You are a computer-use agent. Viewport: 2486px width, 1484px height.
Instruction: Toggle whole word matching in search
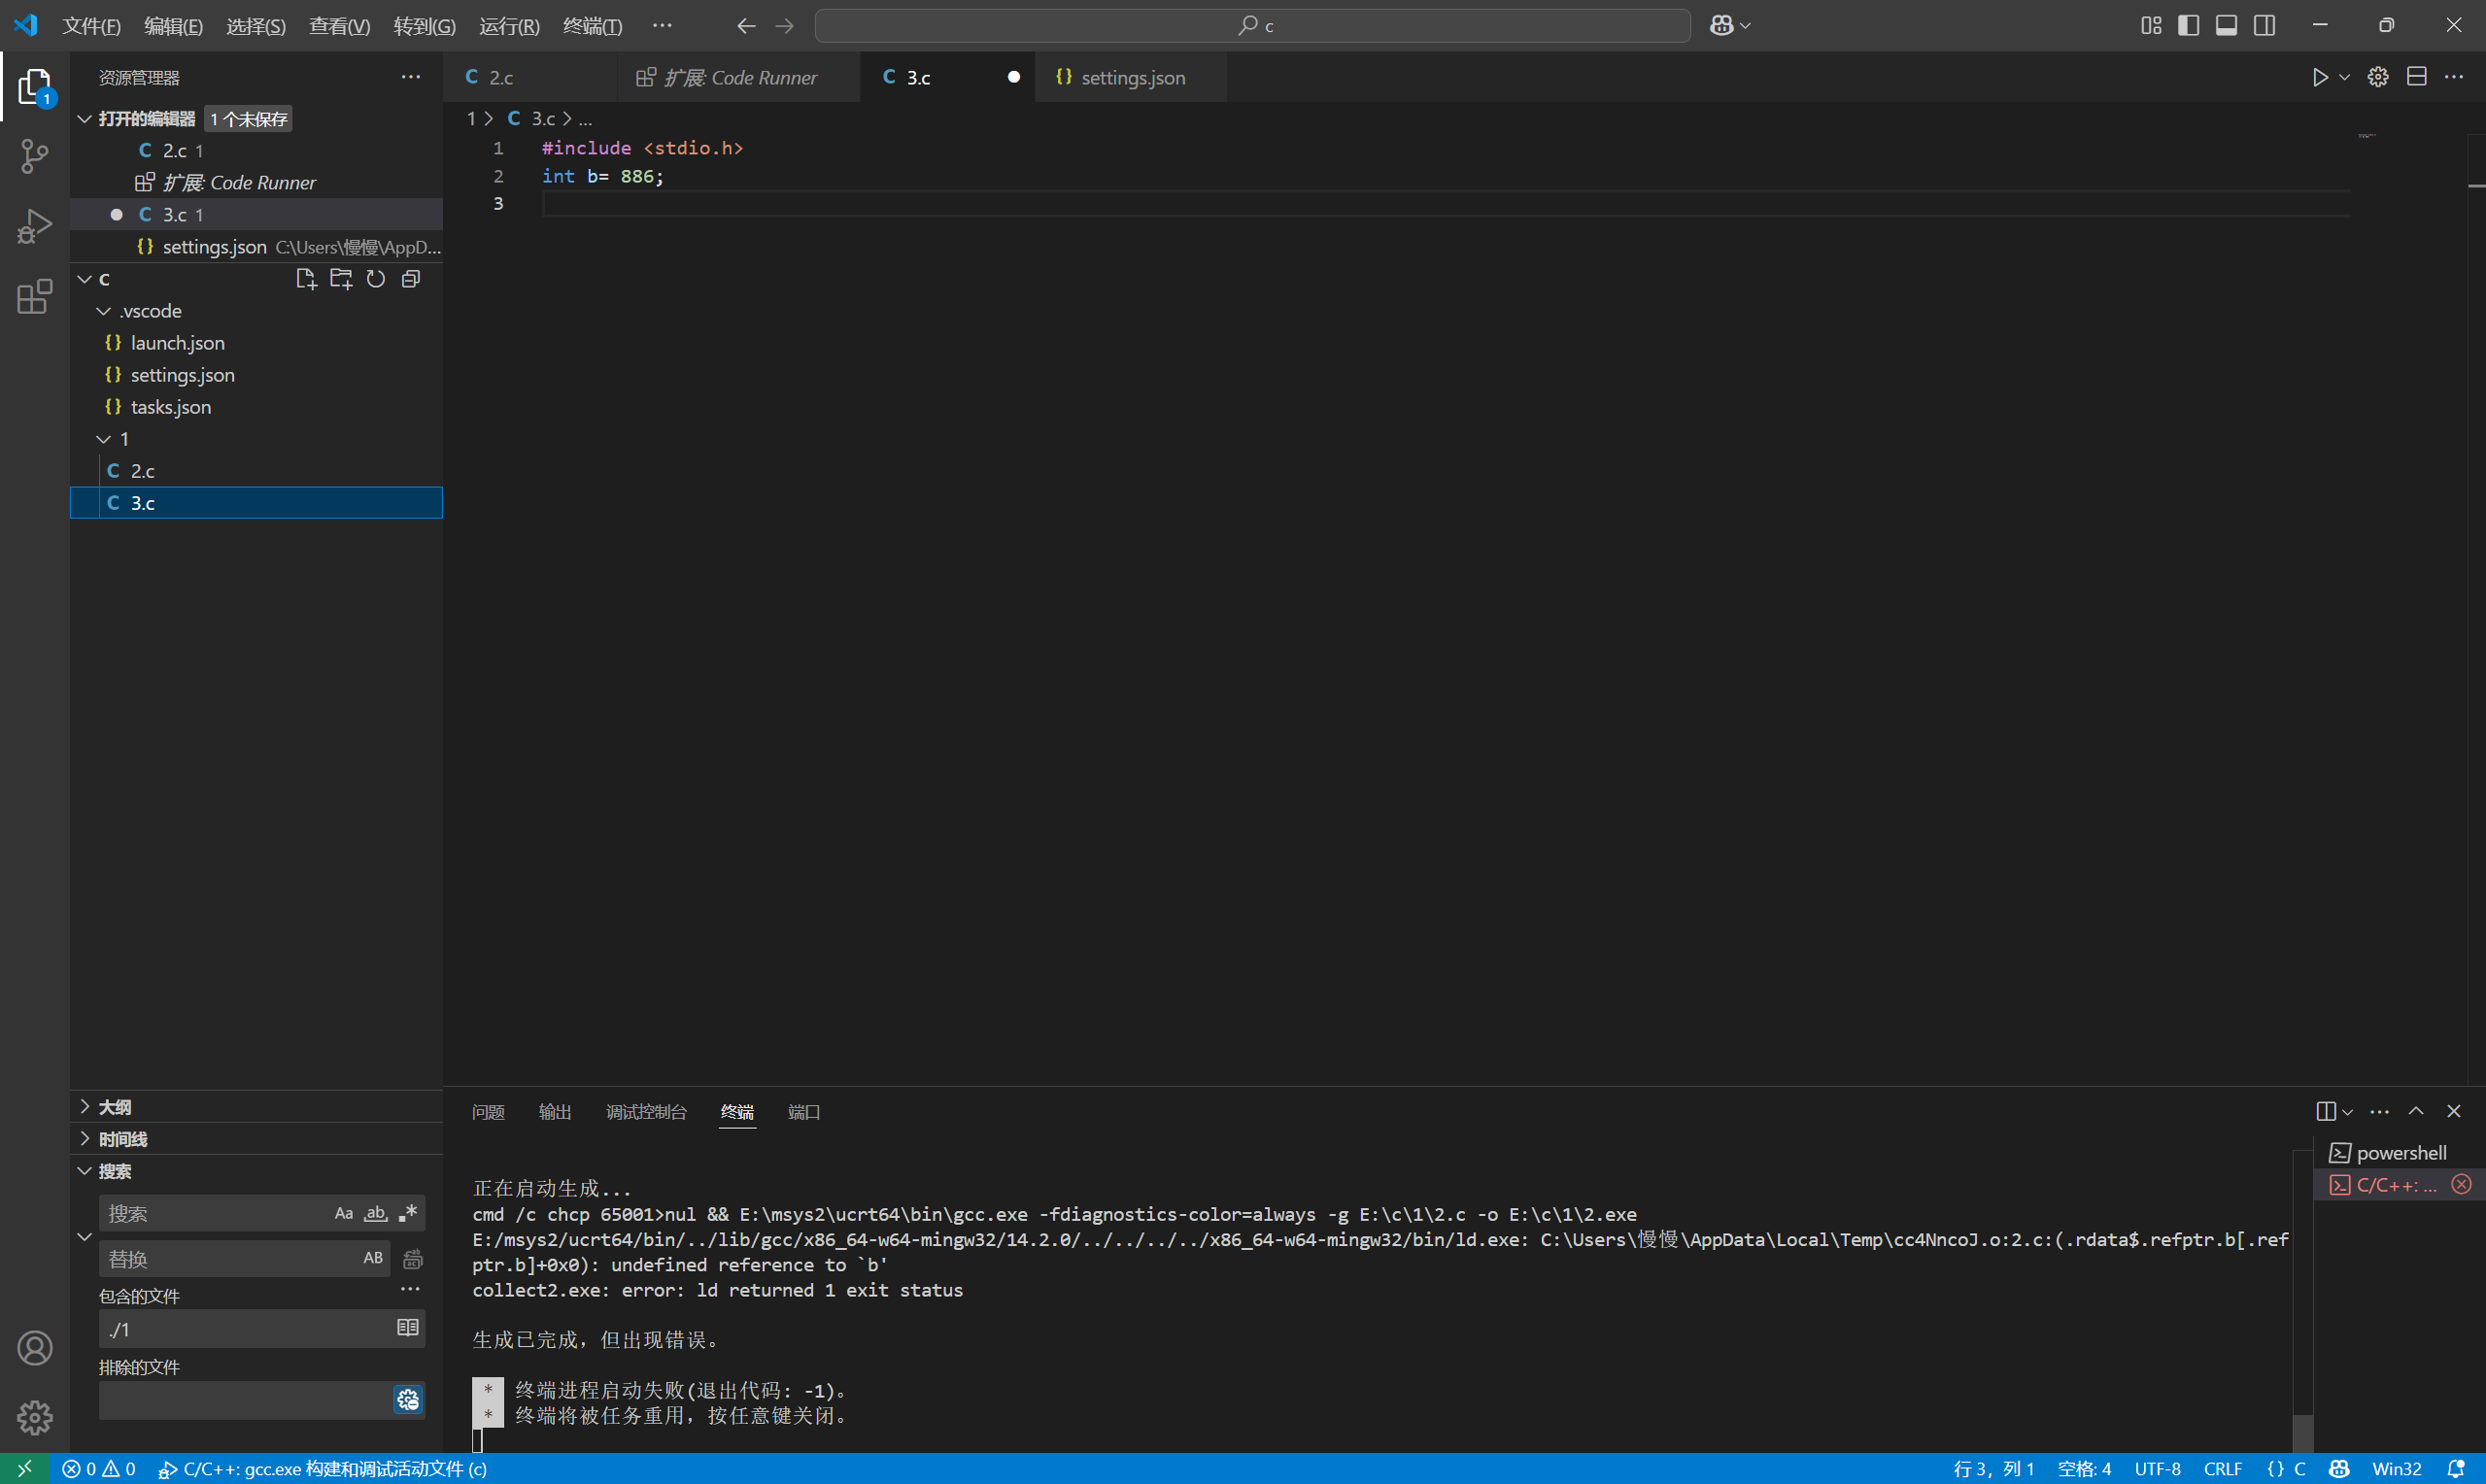pos(375,1212)
